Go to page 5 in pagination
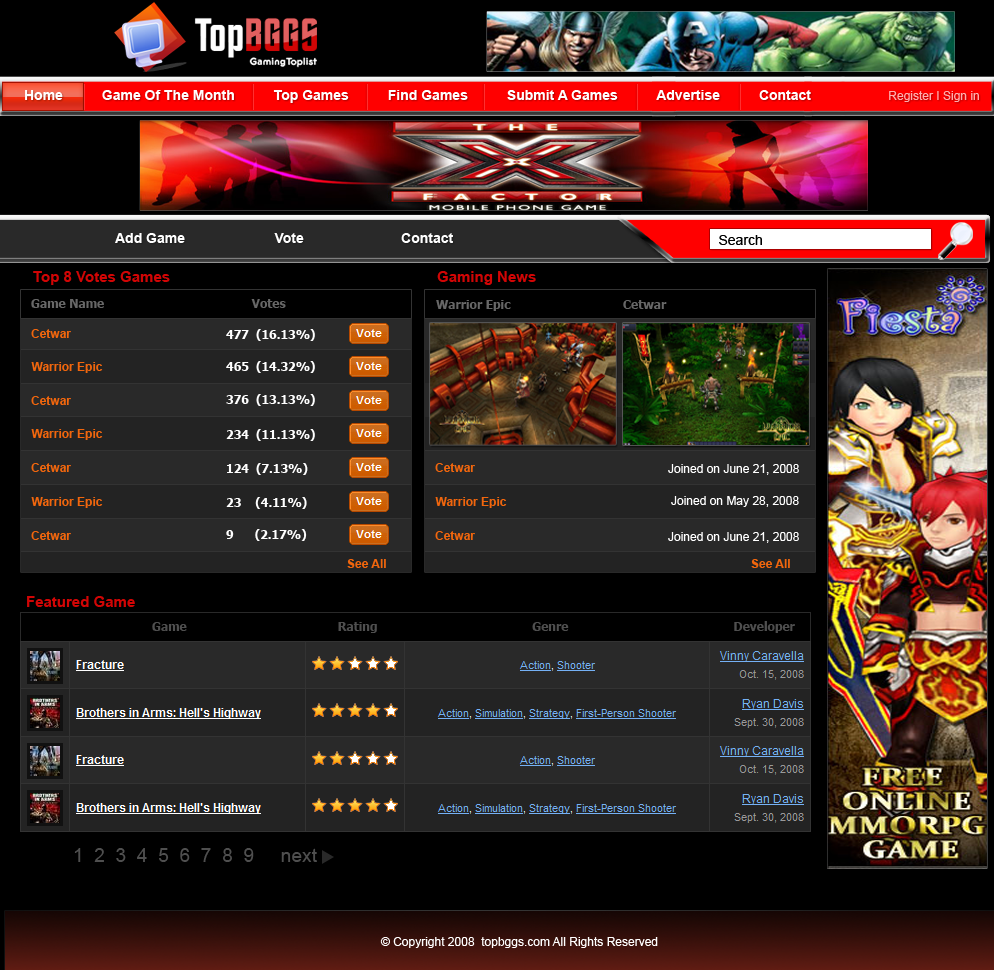Image resolution: width=994 pixels, height=970 pixels. click(164, 856)
